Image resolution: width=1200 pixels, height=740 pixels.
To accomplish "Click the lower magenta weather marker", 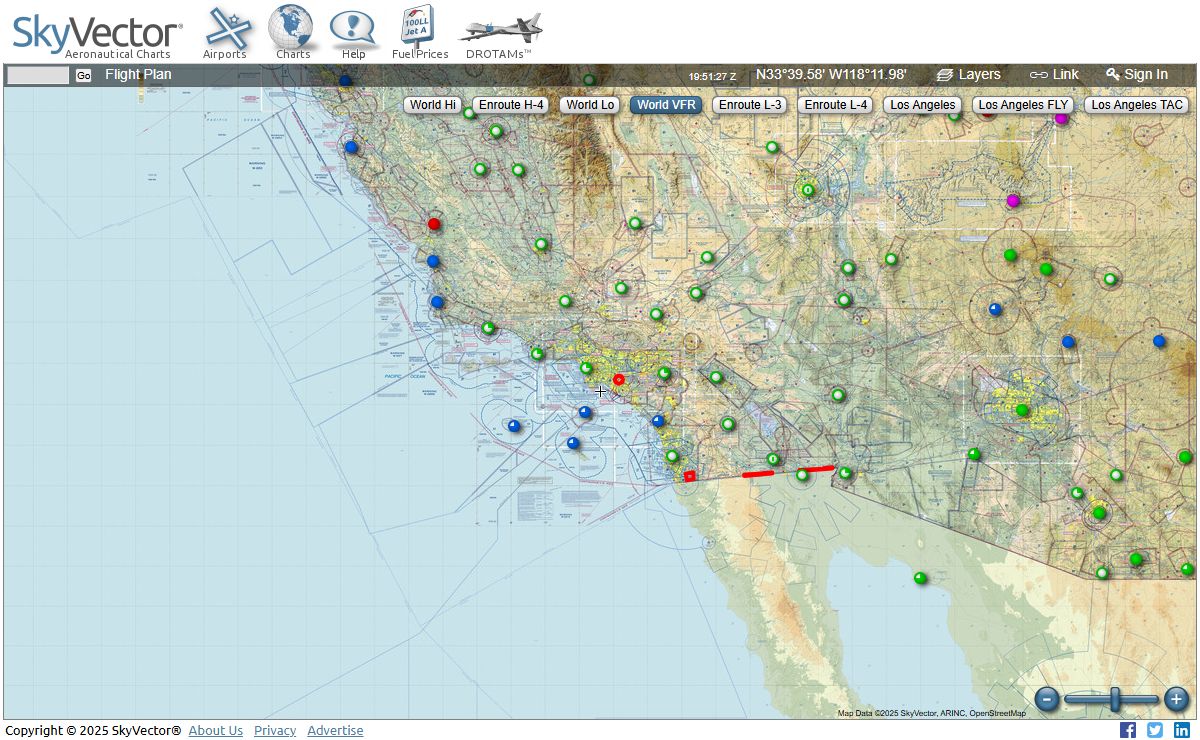I will tap(1013, 201).
